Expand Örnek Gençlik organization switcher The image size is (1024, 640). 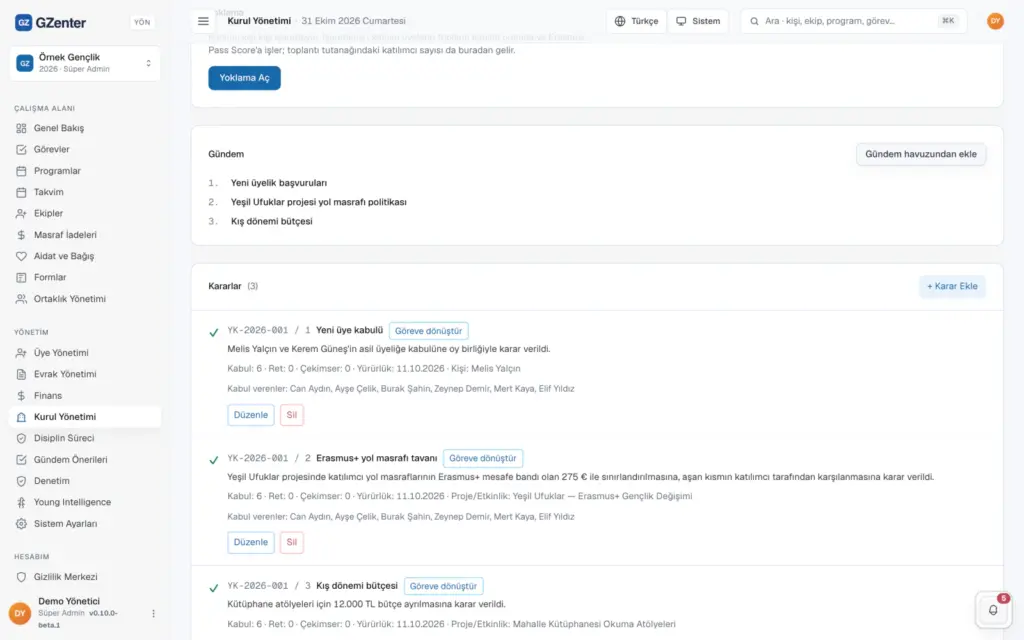click(x=85, y=63)
